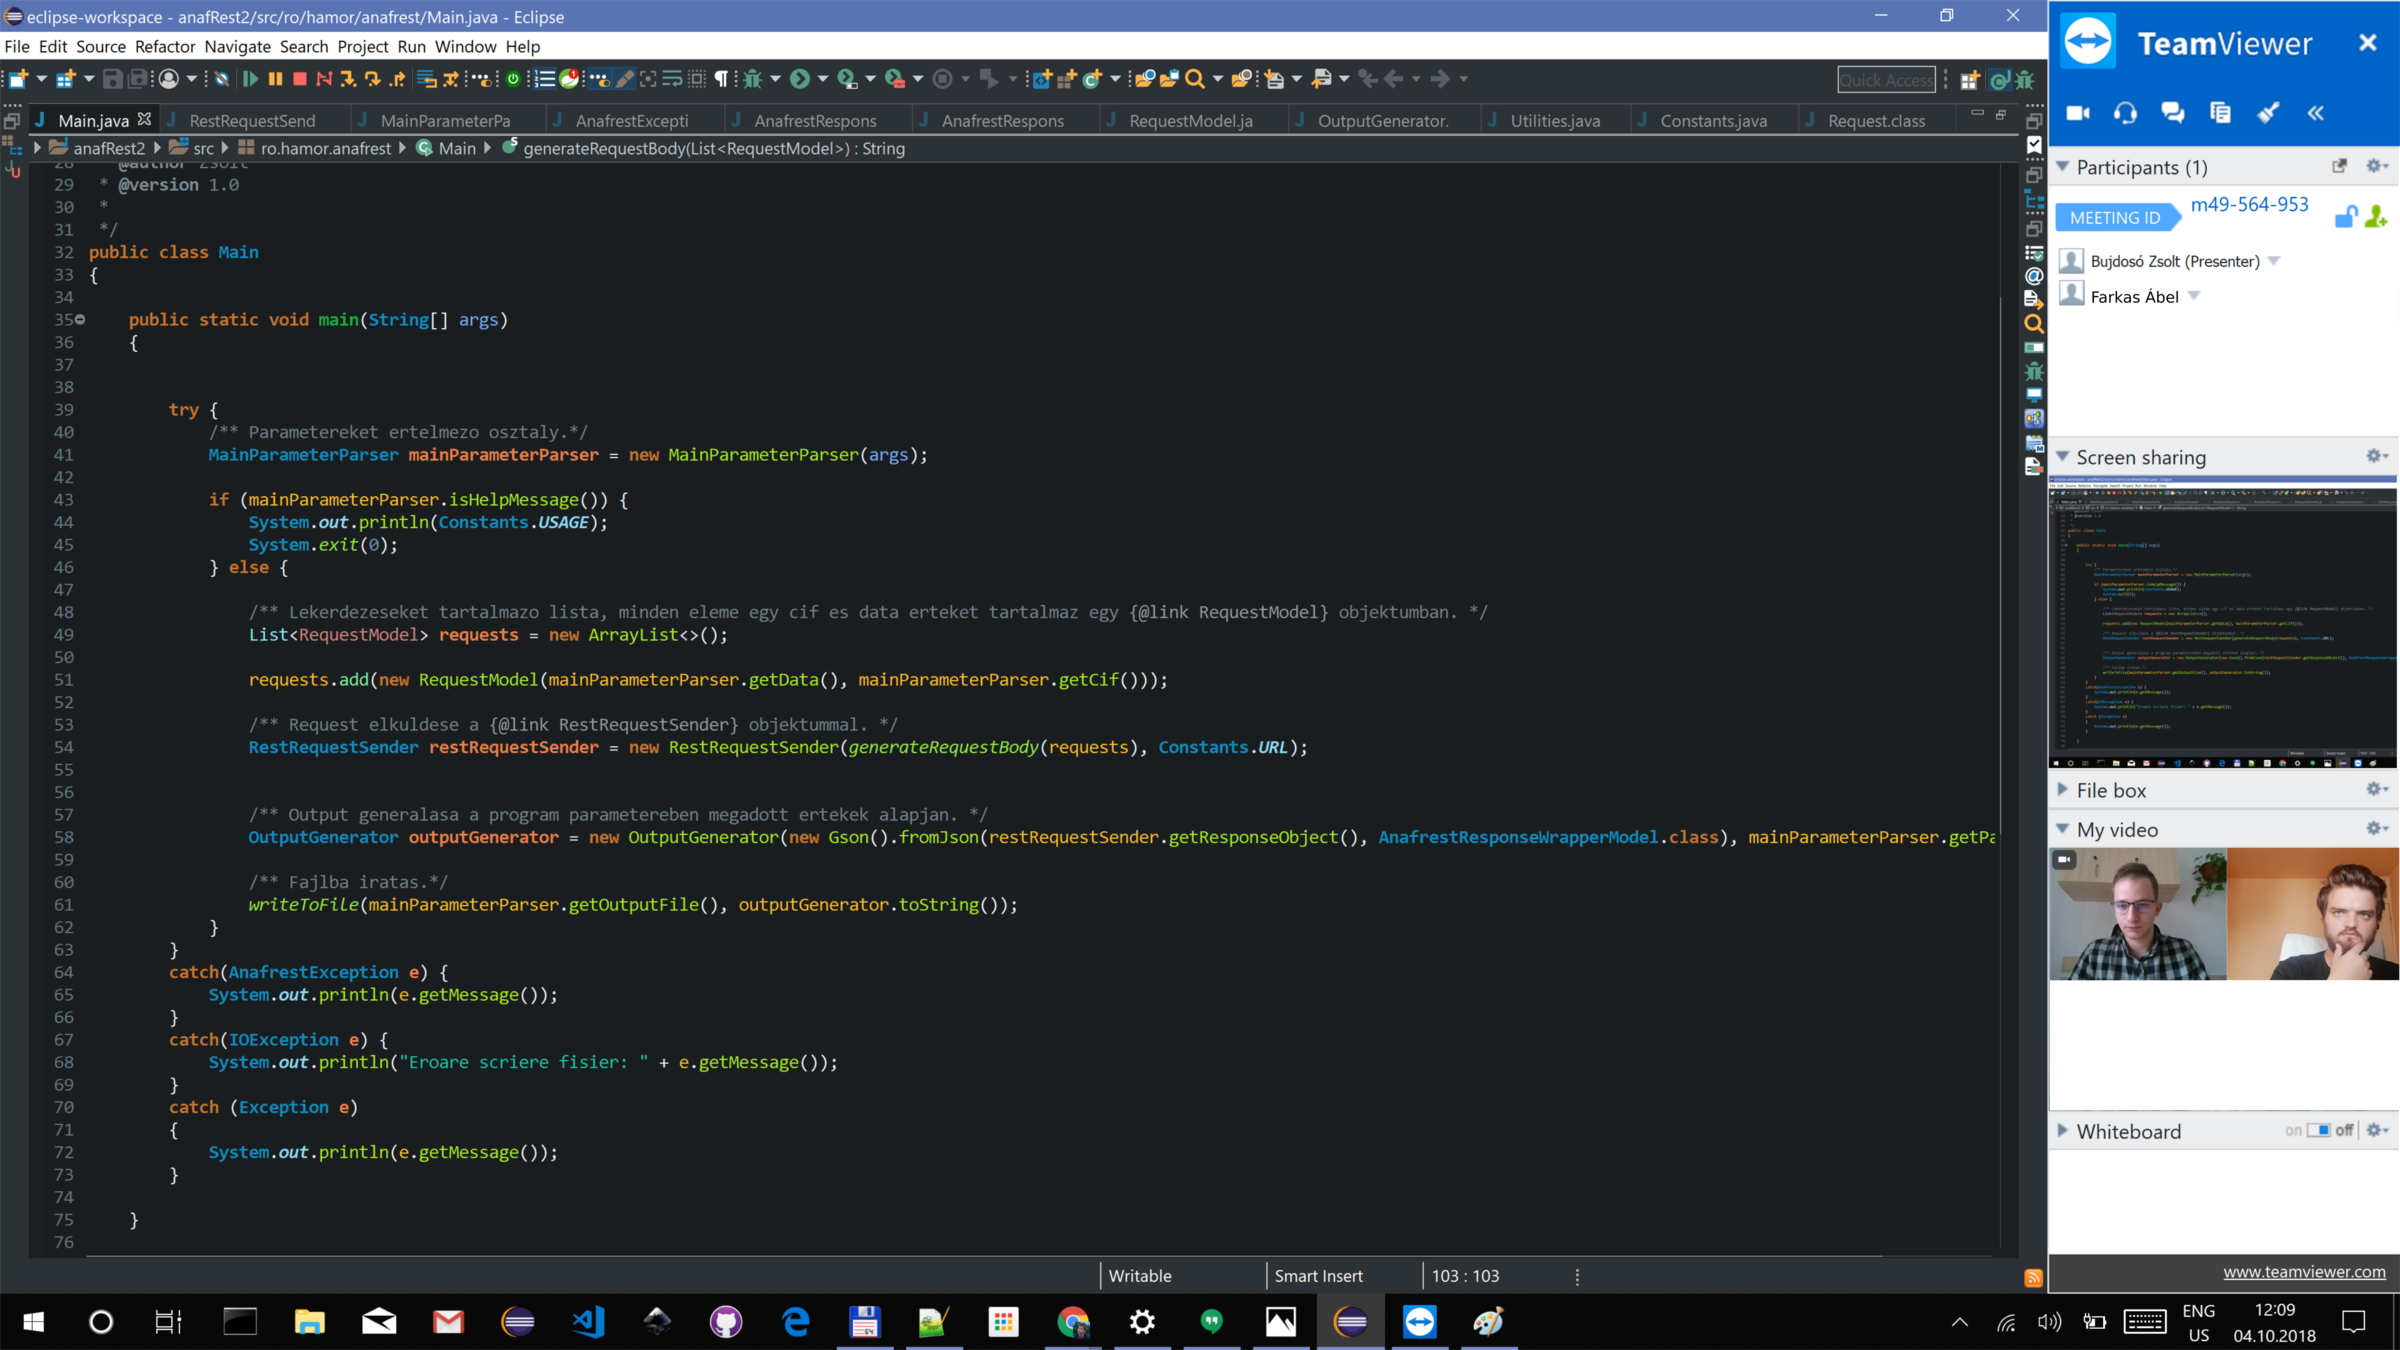Toggle Show Whitespace Characters pilcrow button
2400x1350 pixels.
[720, 79]
